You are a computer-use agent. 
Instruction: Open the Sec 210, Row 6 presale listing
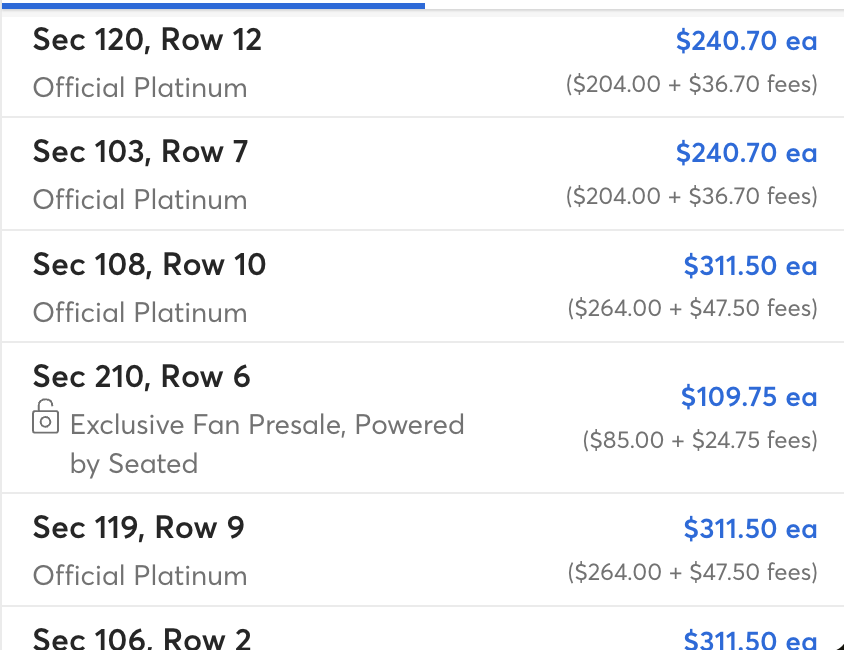pyautogui.click(x=423, y=418)
